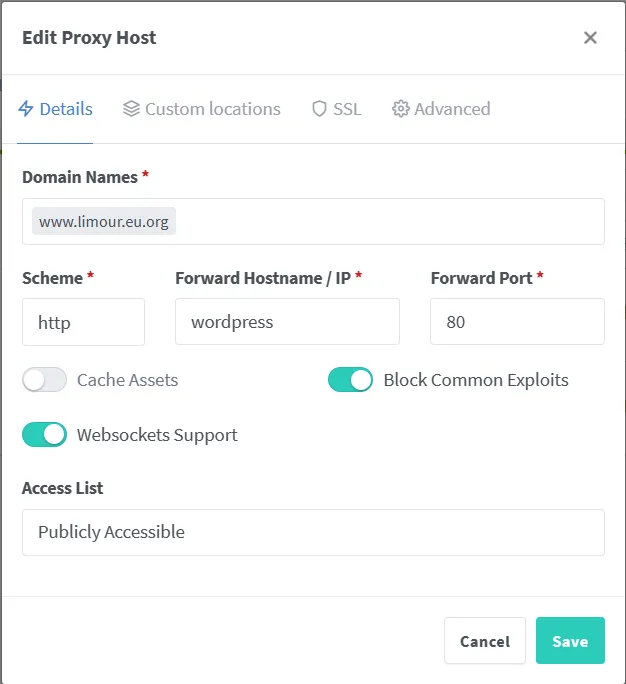Click the lightning bolt Details icon

tap(26, 109)
